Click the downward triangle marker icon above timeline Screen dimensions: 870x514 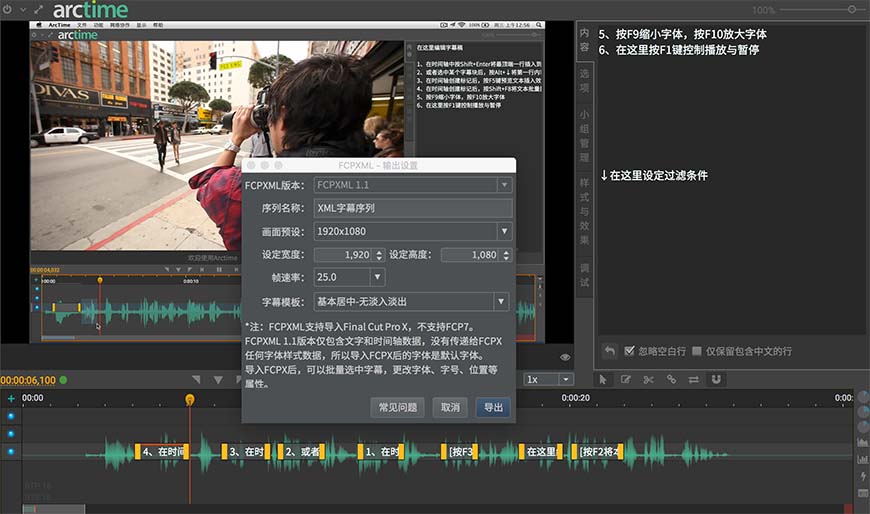[x=218, y=380]
